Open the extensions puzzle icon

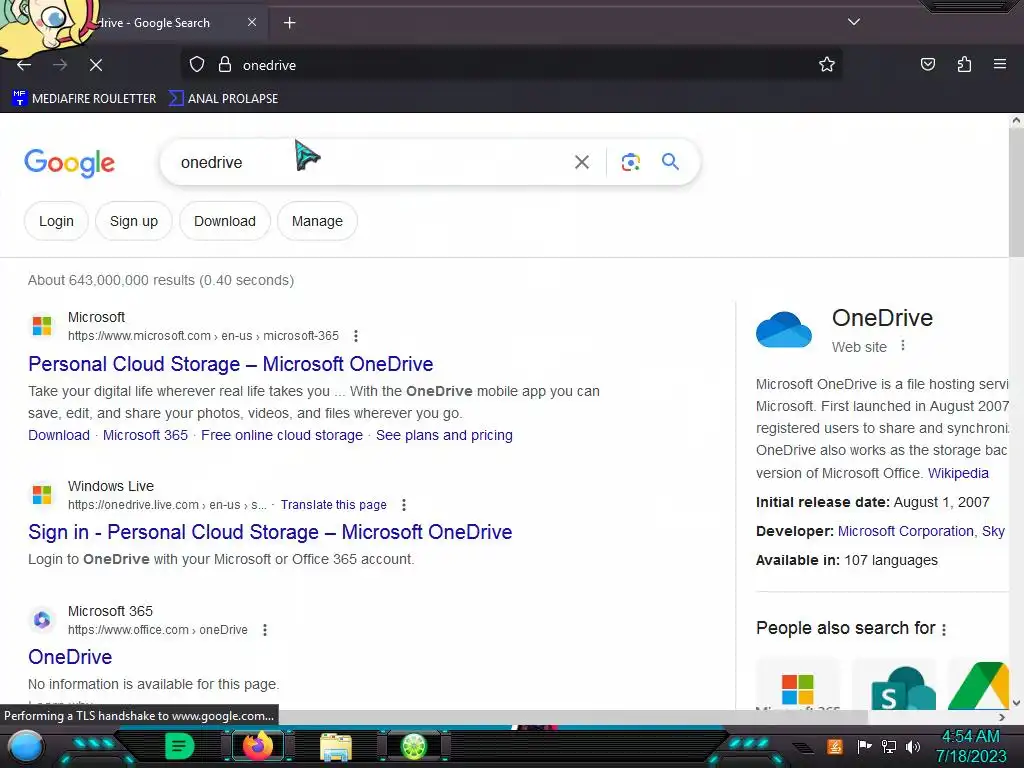964,64
